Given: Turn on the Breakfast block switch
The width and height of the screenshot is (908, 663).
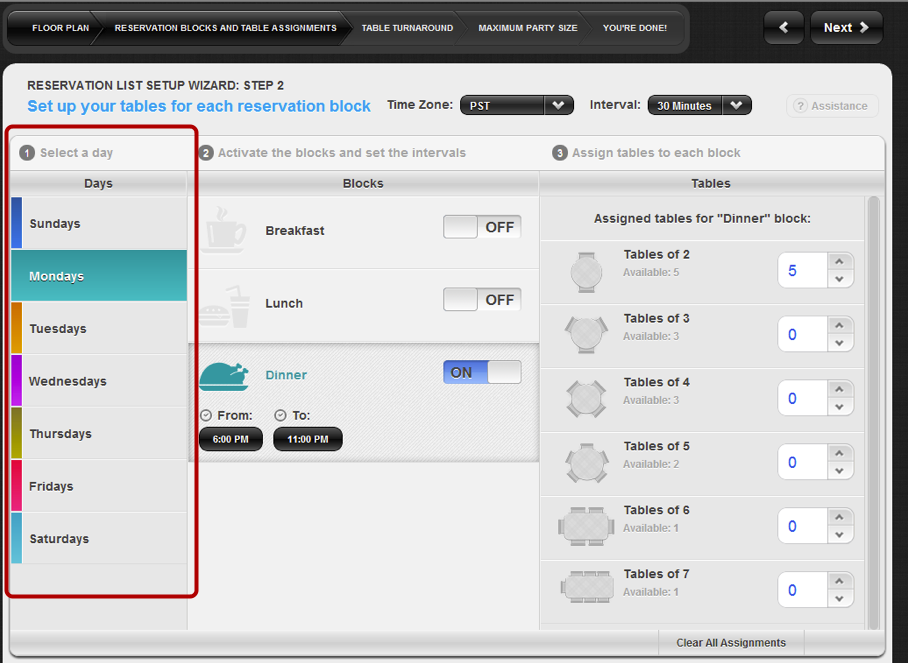Looking at the screenshot, I should [482, 227].
